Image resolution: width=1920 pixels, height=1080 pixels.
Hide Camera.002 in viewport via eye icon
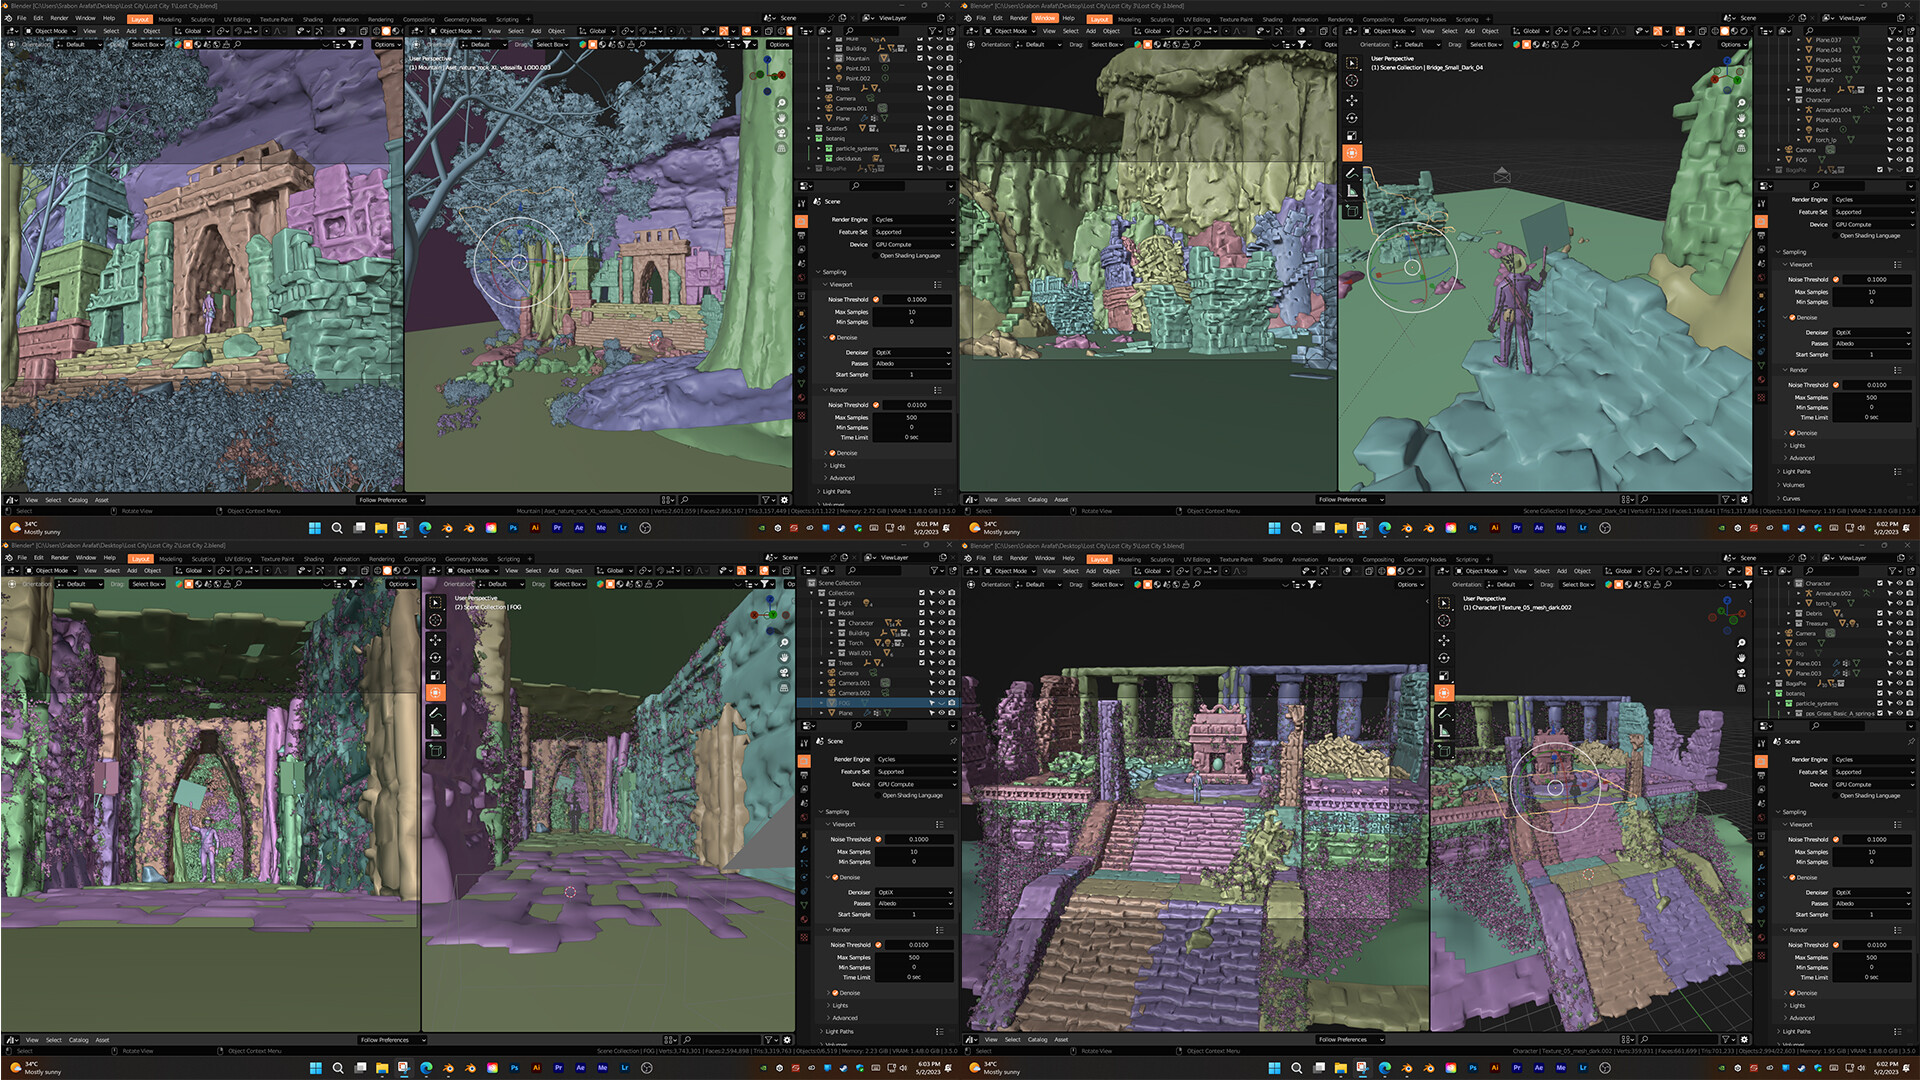(941, 693)
